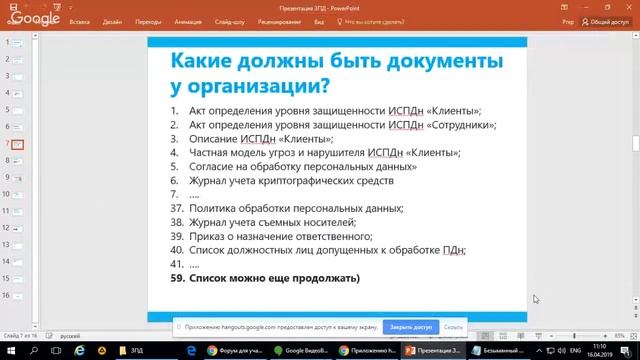
Task: Switch to Reading view icon
Action: pos(521,336)
